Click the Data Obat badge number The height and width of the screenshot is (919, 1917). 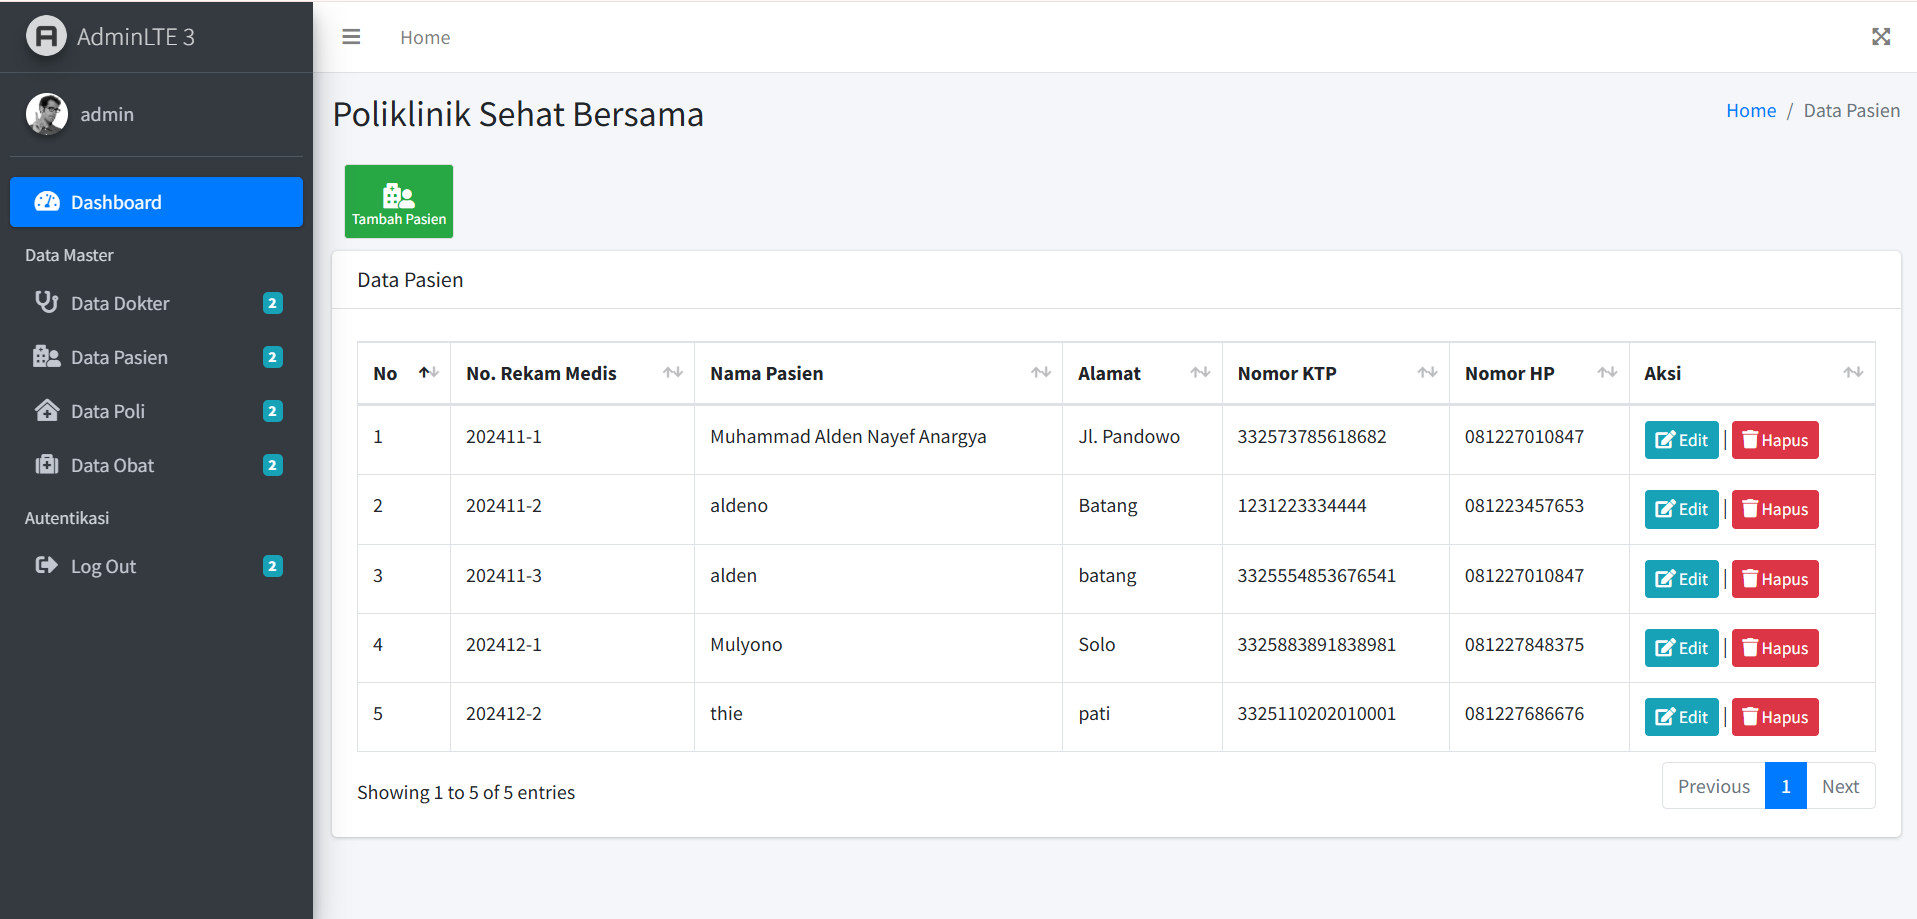(x=272, y=465)
